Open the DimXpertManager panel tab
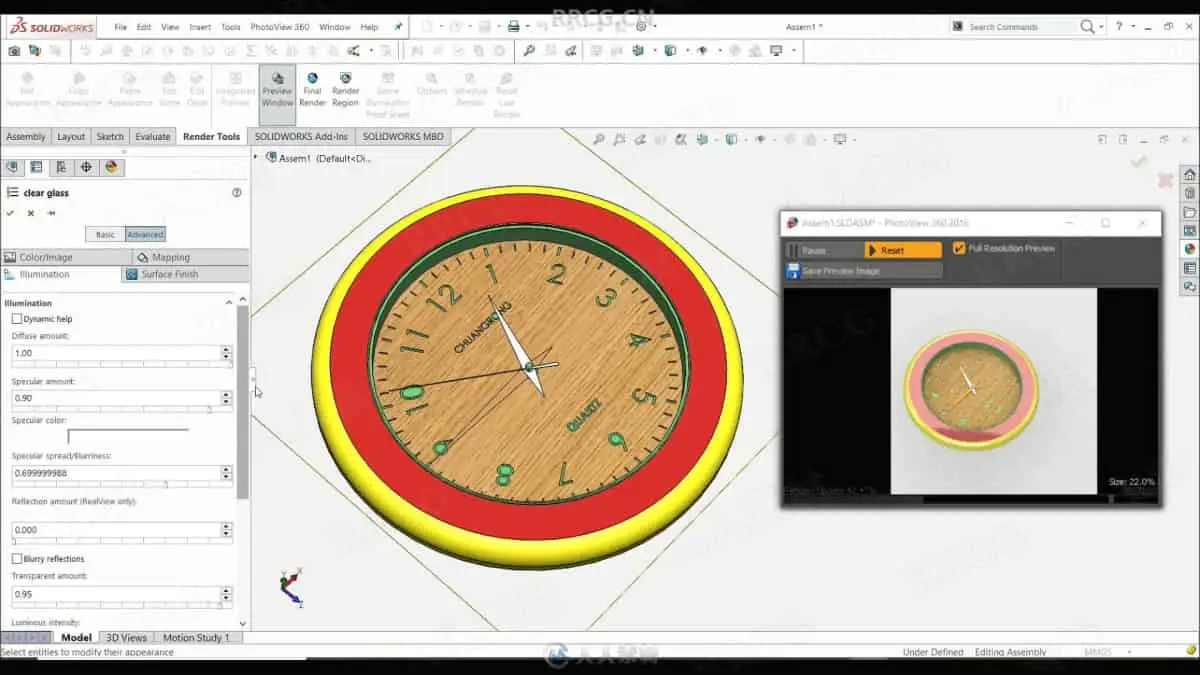The width and height of the screenshot is (1200, 675). [86, 167]
